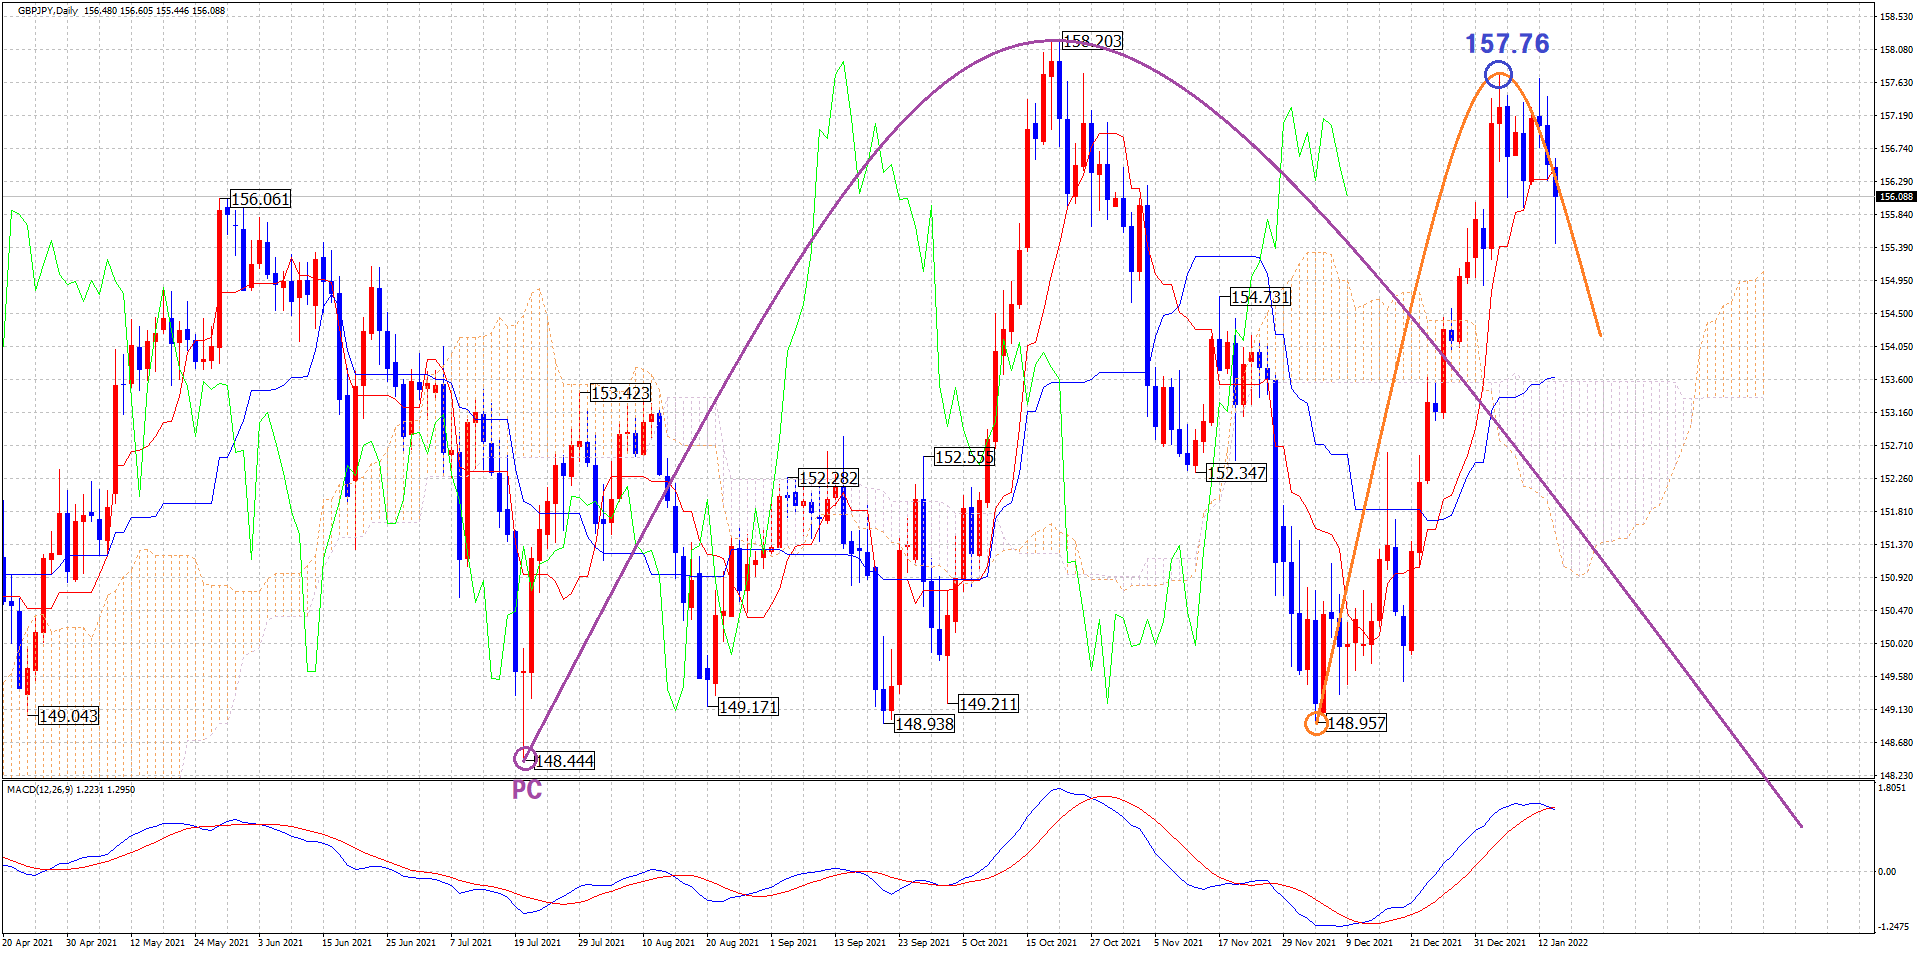
Task: Click the GBPJPY,Daily chart title
Action: [48, 11]
